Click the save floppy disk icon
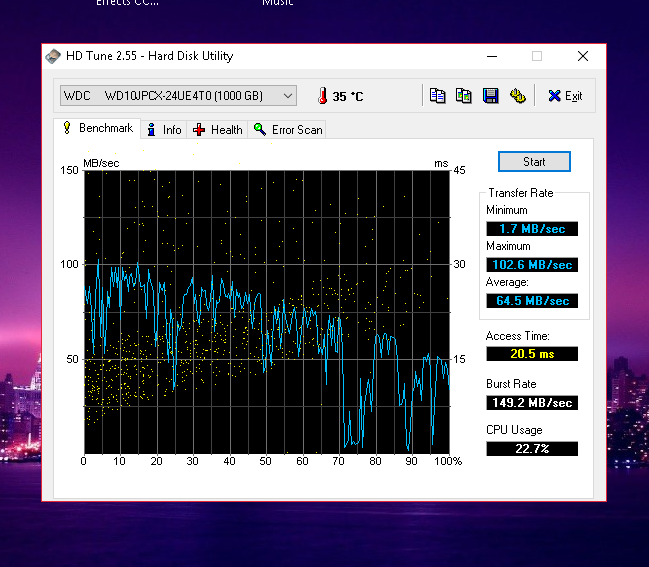Screen dimensions: 649x567 [x=490, y=96]
